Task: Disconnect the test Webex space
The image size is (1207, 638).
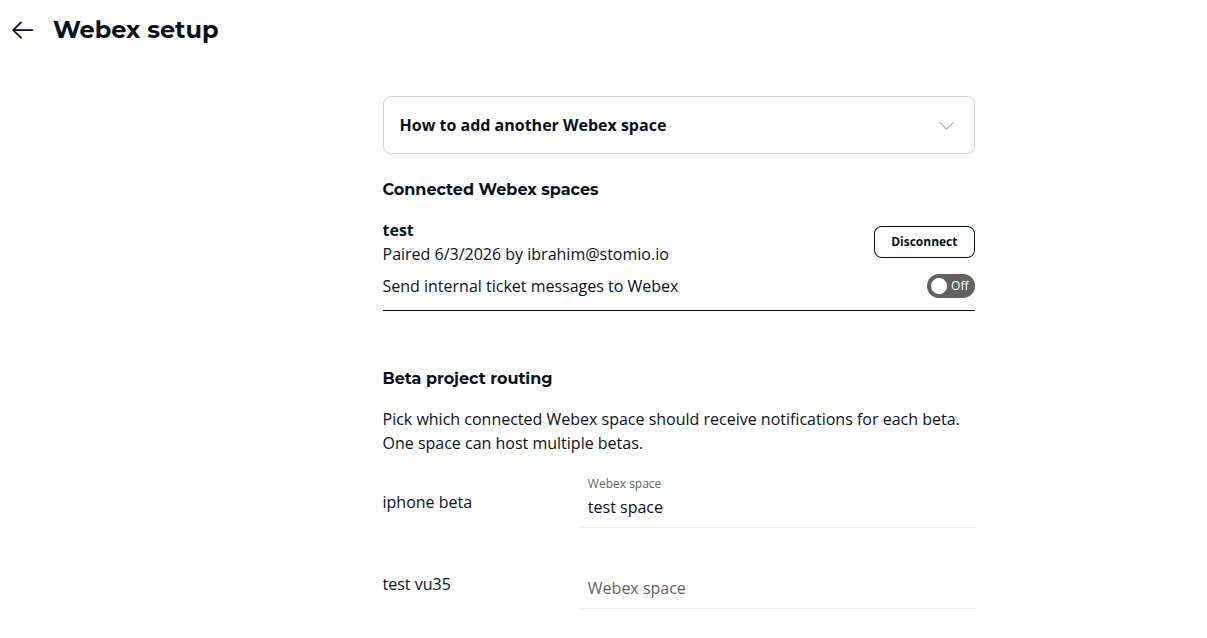Action: pos(924,242)
